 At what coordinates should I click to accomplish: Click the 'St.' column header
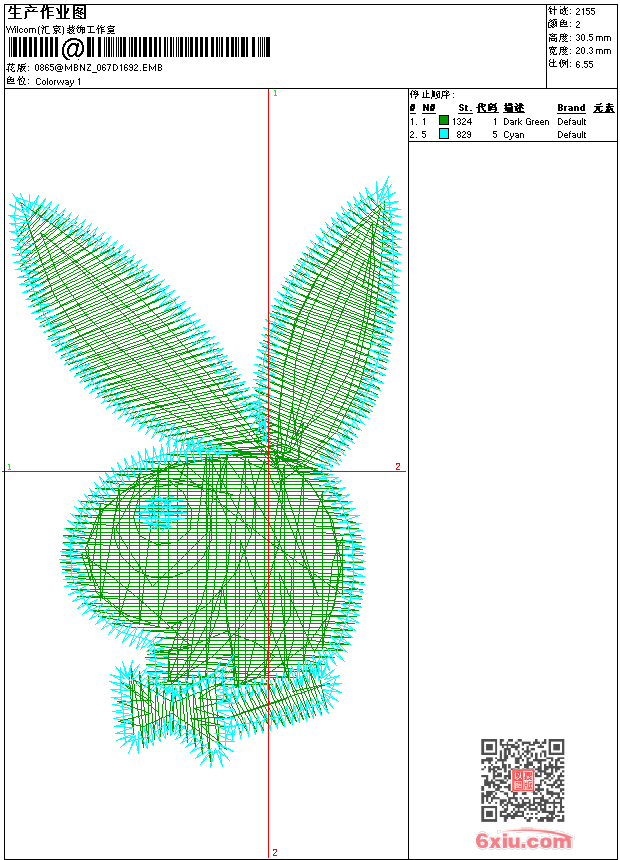(x=465, y=108)
